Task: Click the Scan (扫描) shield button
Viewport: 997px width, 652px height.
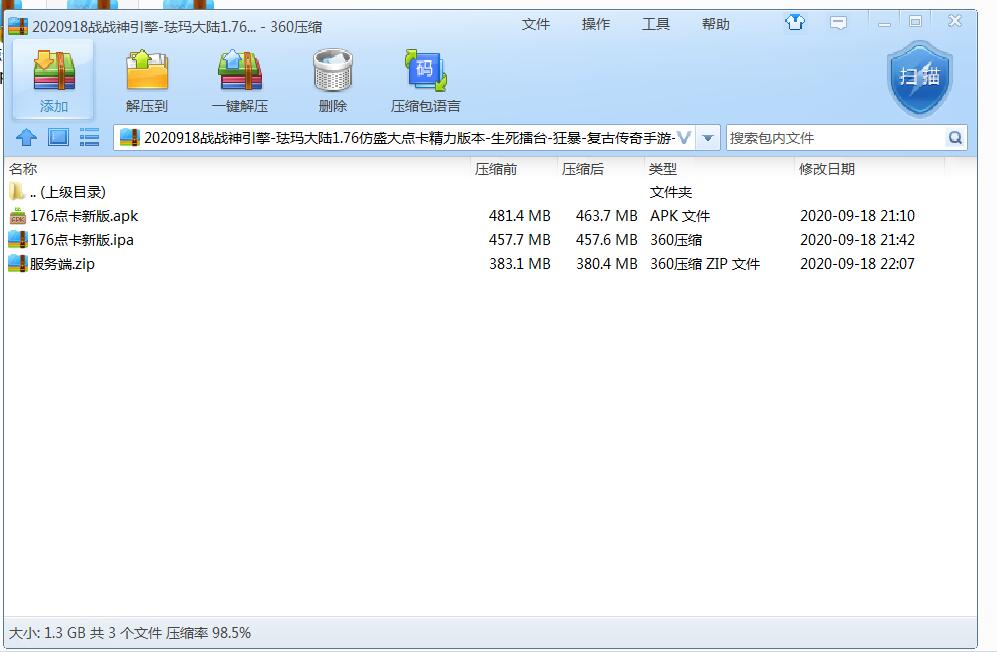Action: (919, 77)
